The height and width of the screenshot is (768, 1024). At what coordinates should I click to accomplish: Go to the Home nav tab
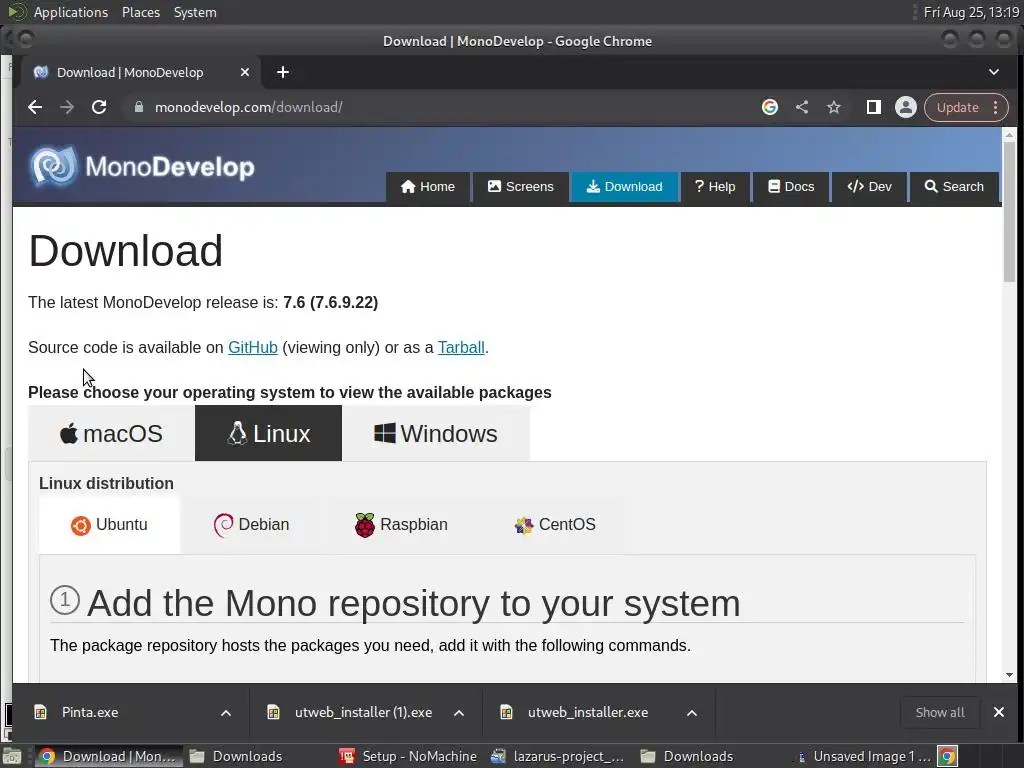tap(428, 187)
